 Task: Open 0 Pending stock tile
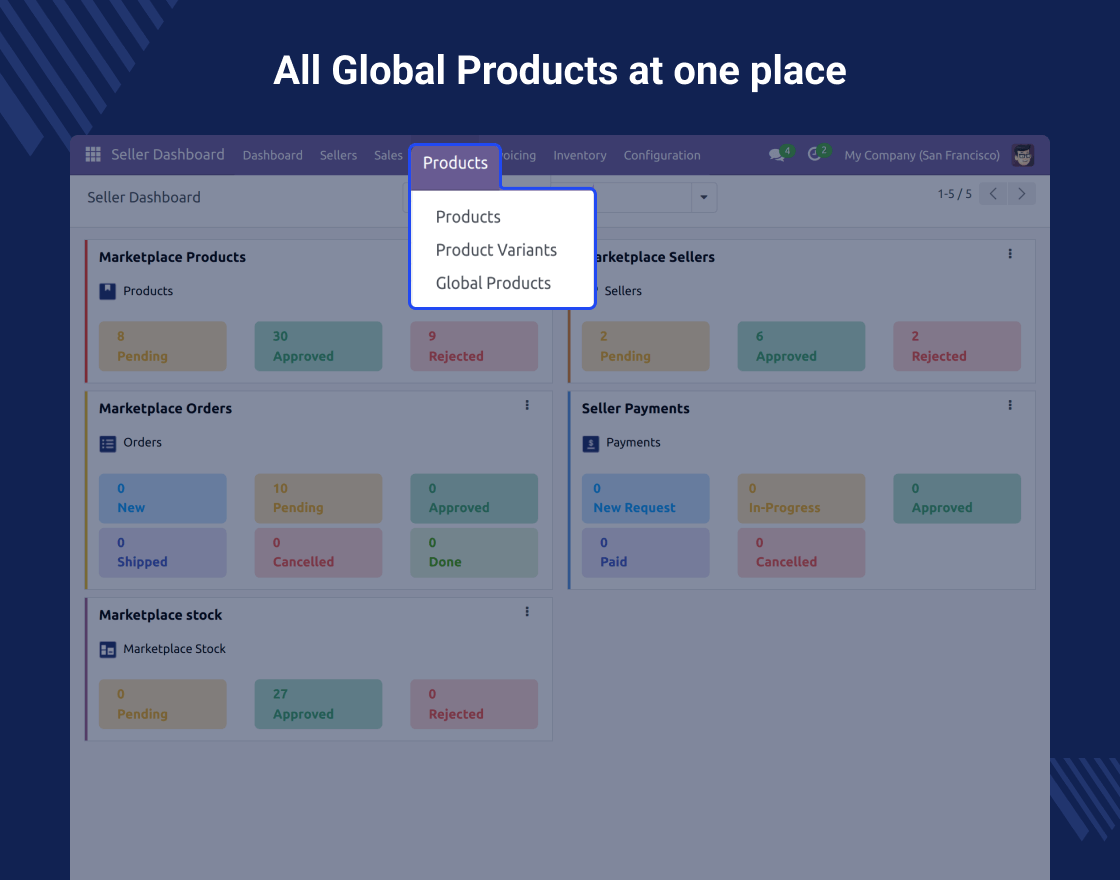163,704
